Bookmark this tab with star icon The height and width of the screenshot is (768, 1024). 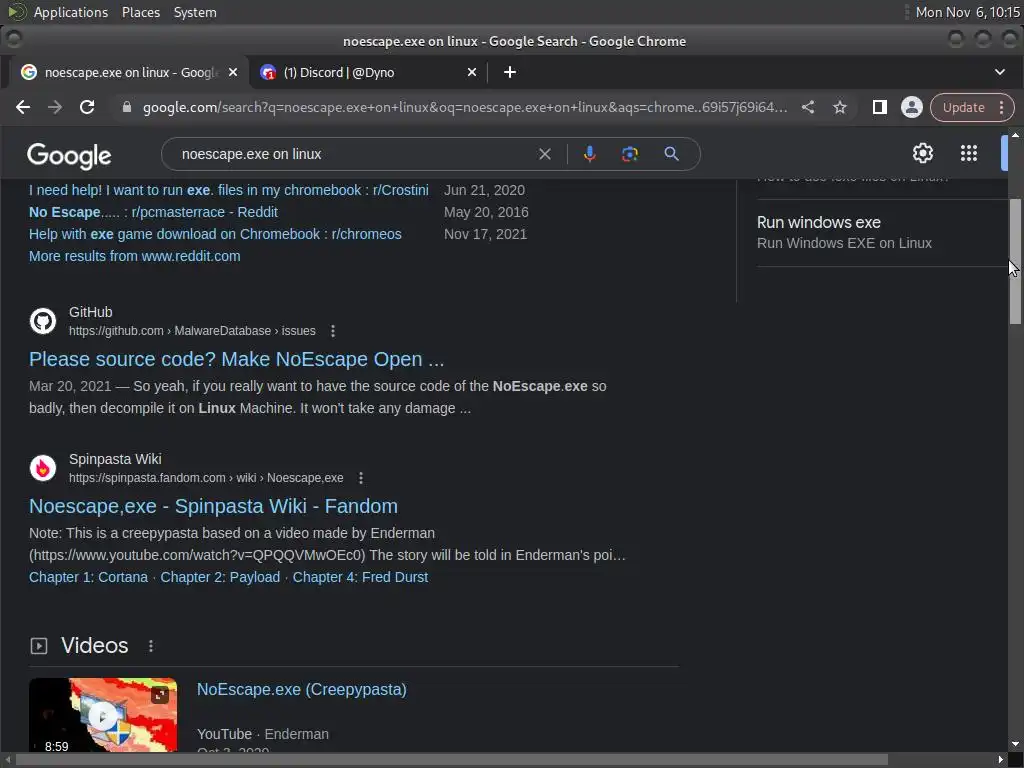(x=840, y=107)
